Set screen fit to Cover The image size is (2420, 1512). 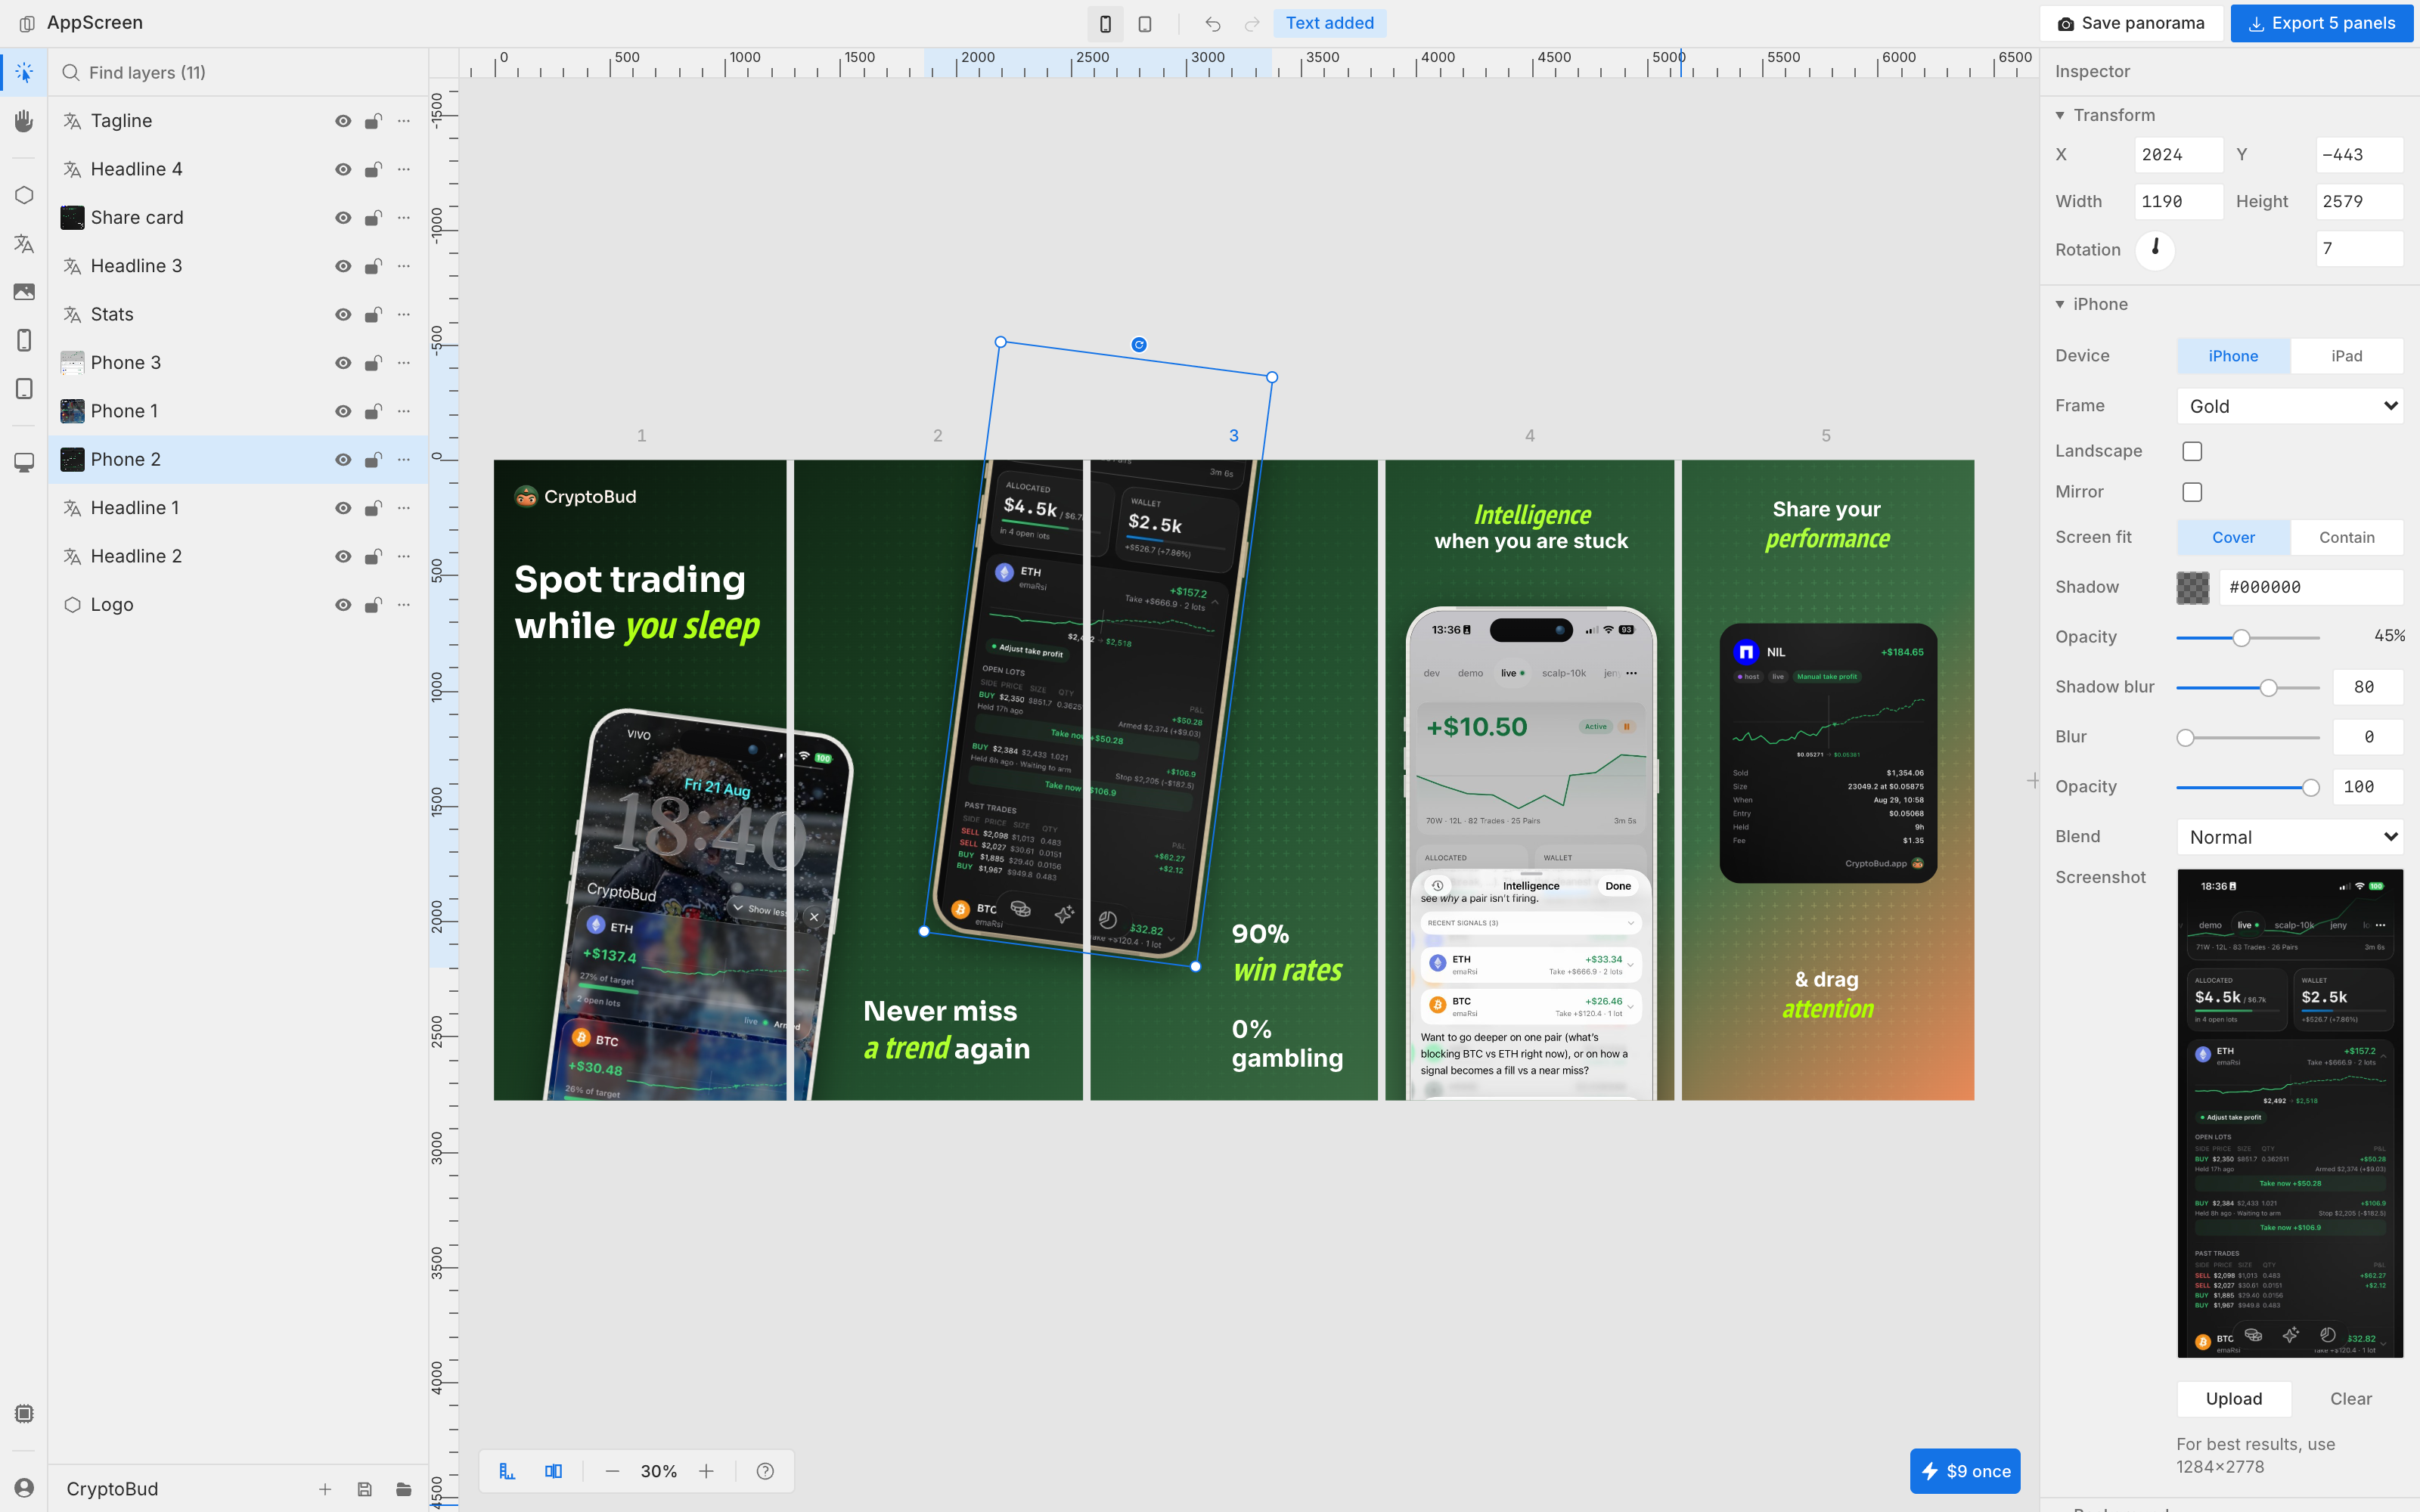[2233, 537]
